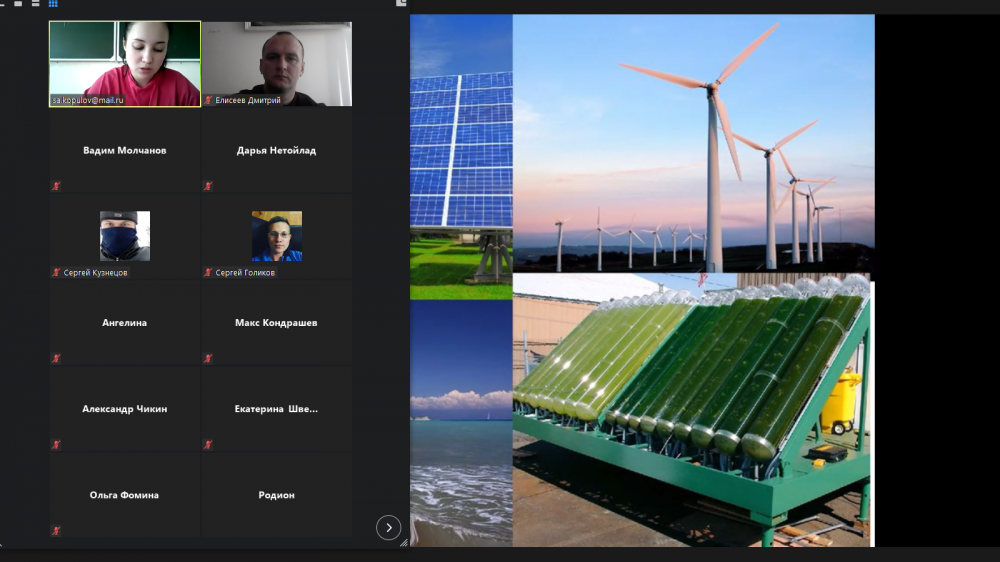Select the sa.kopulov@mail.ru video tile
Screen dimensions: 1000x562
(125, 60)
